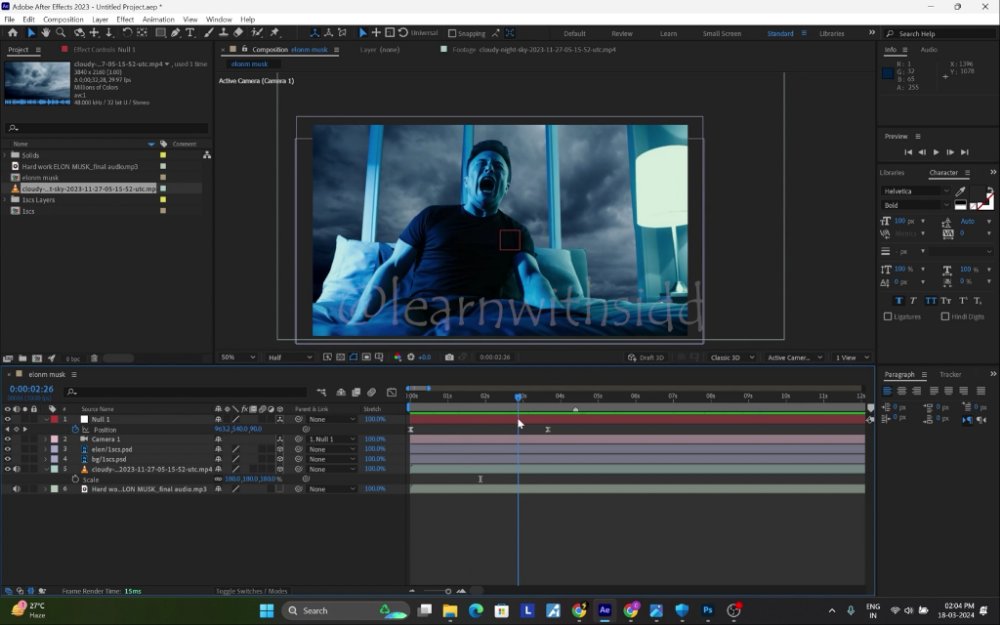Expand the Solids folder in Project panel
The width and height of the screenshot is (1000, 625).
click(x=5, y=155)
